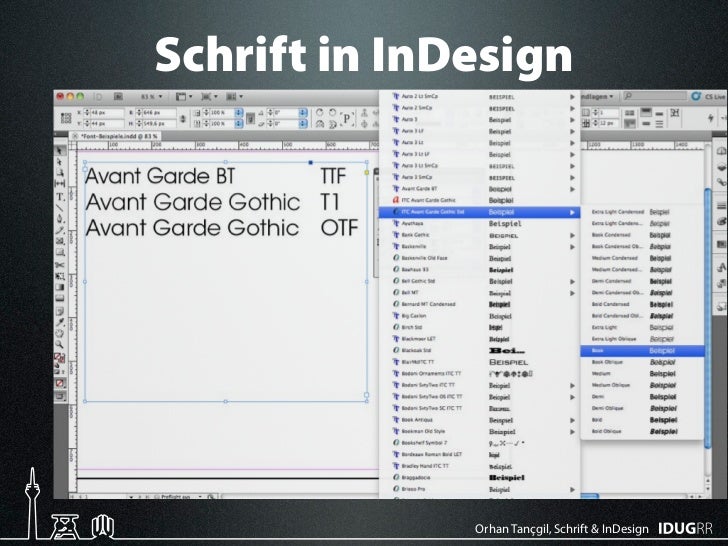This screenshot has width=728, height=546.
Task: Select the Book font style
Action: tap(642, 351)
